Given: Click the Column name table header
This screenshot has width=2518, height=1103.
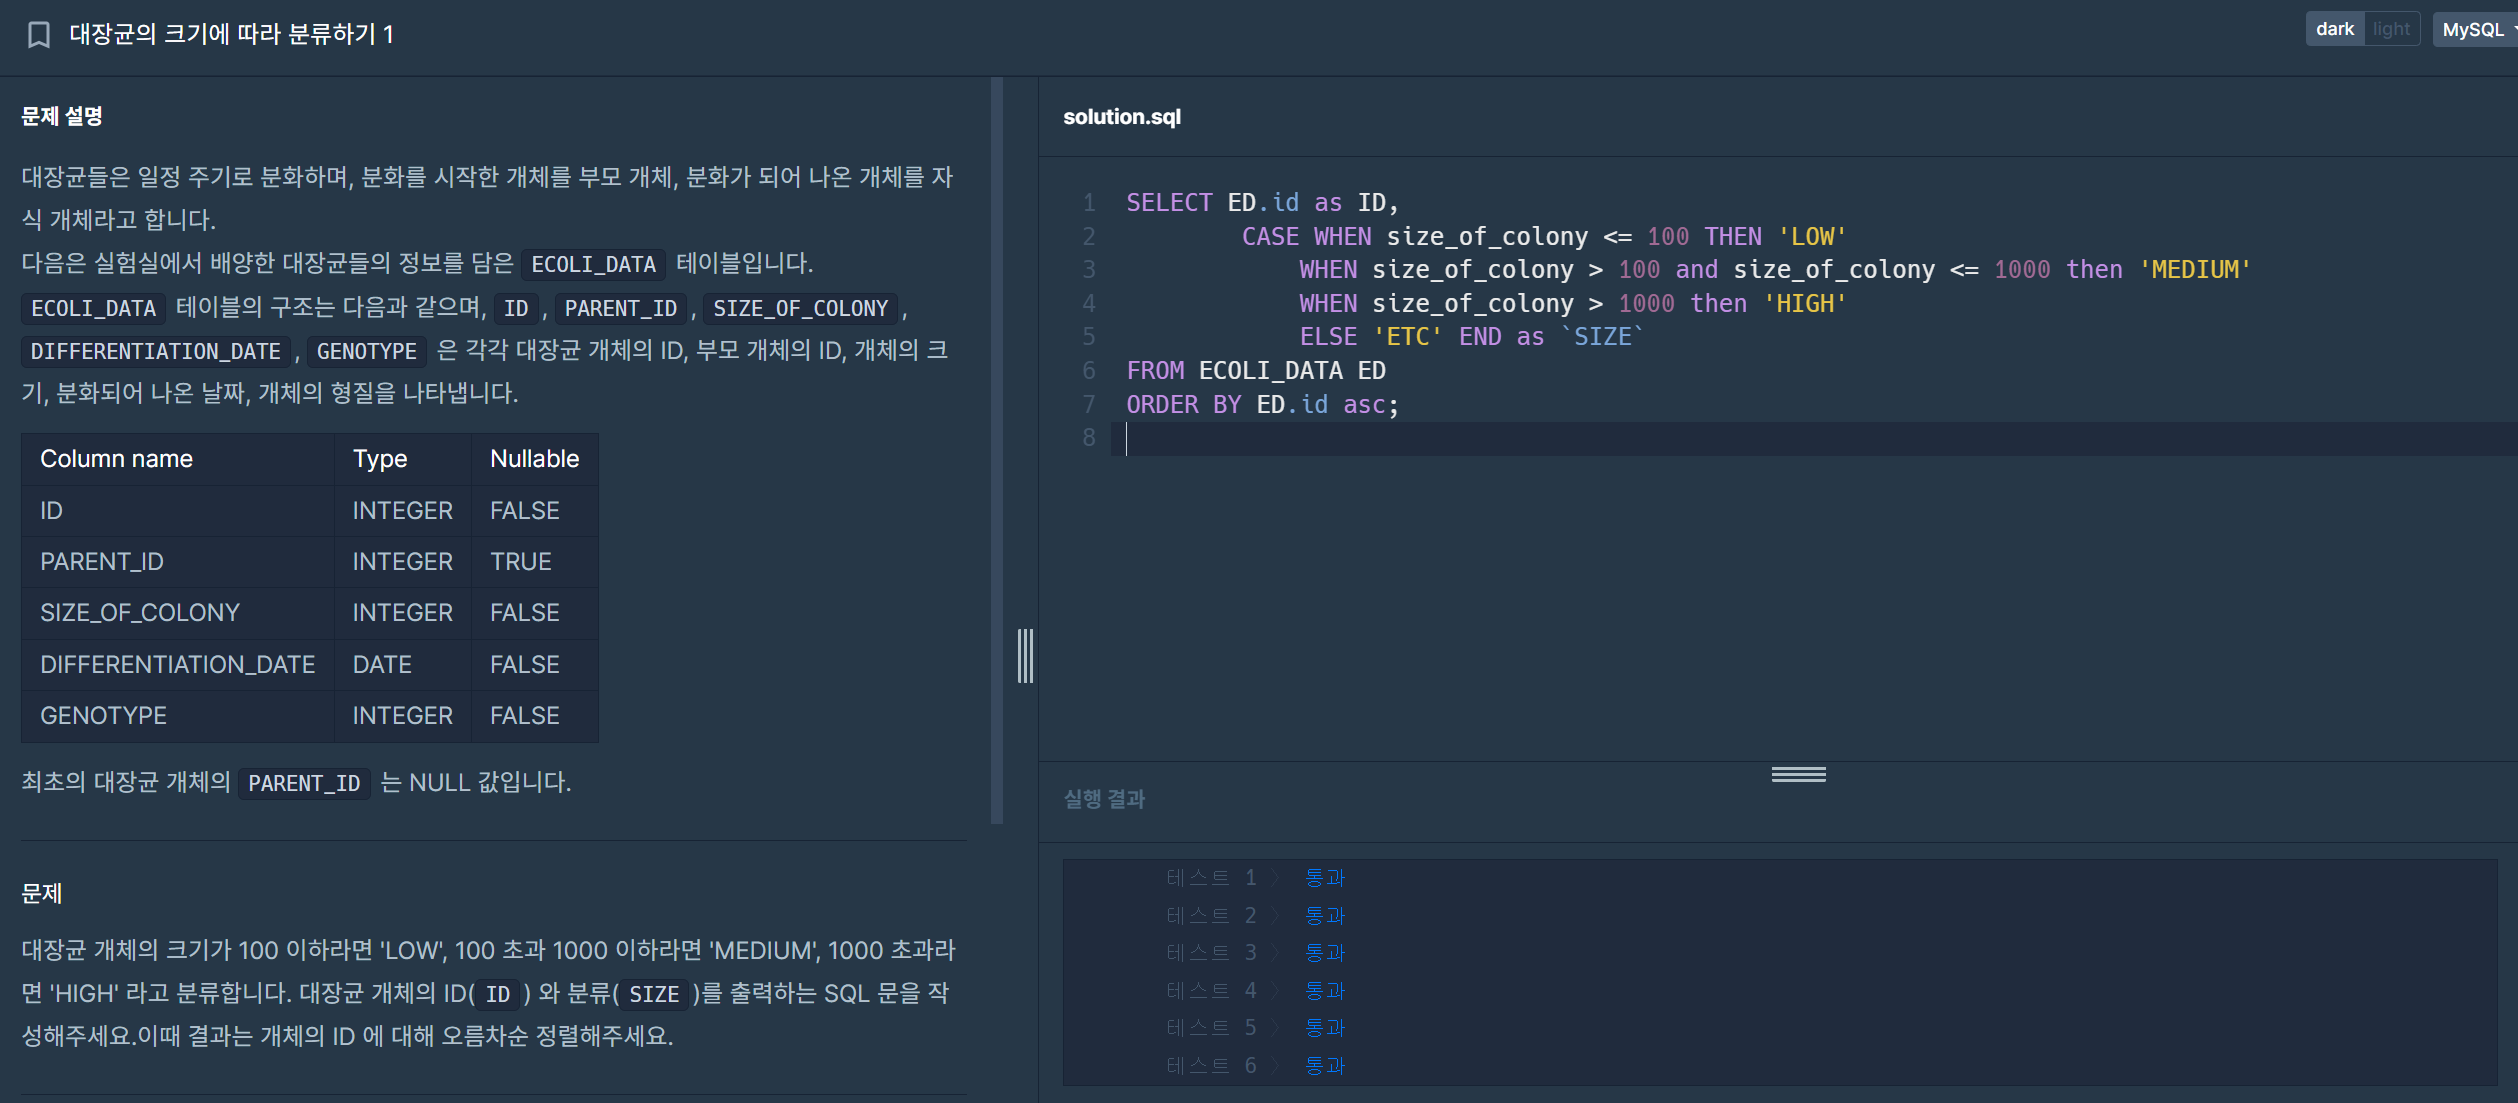Looking at the screenshot, I should click(x=116, y=459).
